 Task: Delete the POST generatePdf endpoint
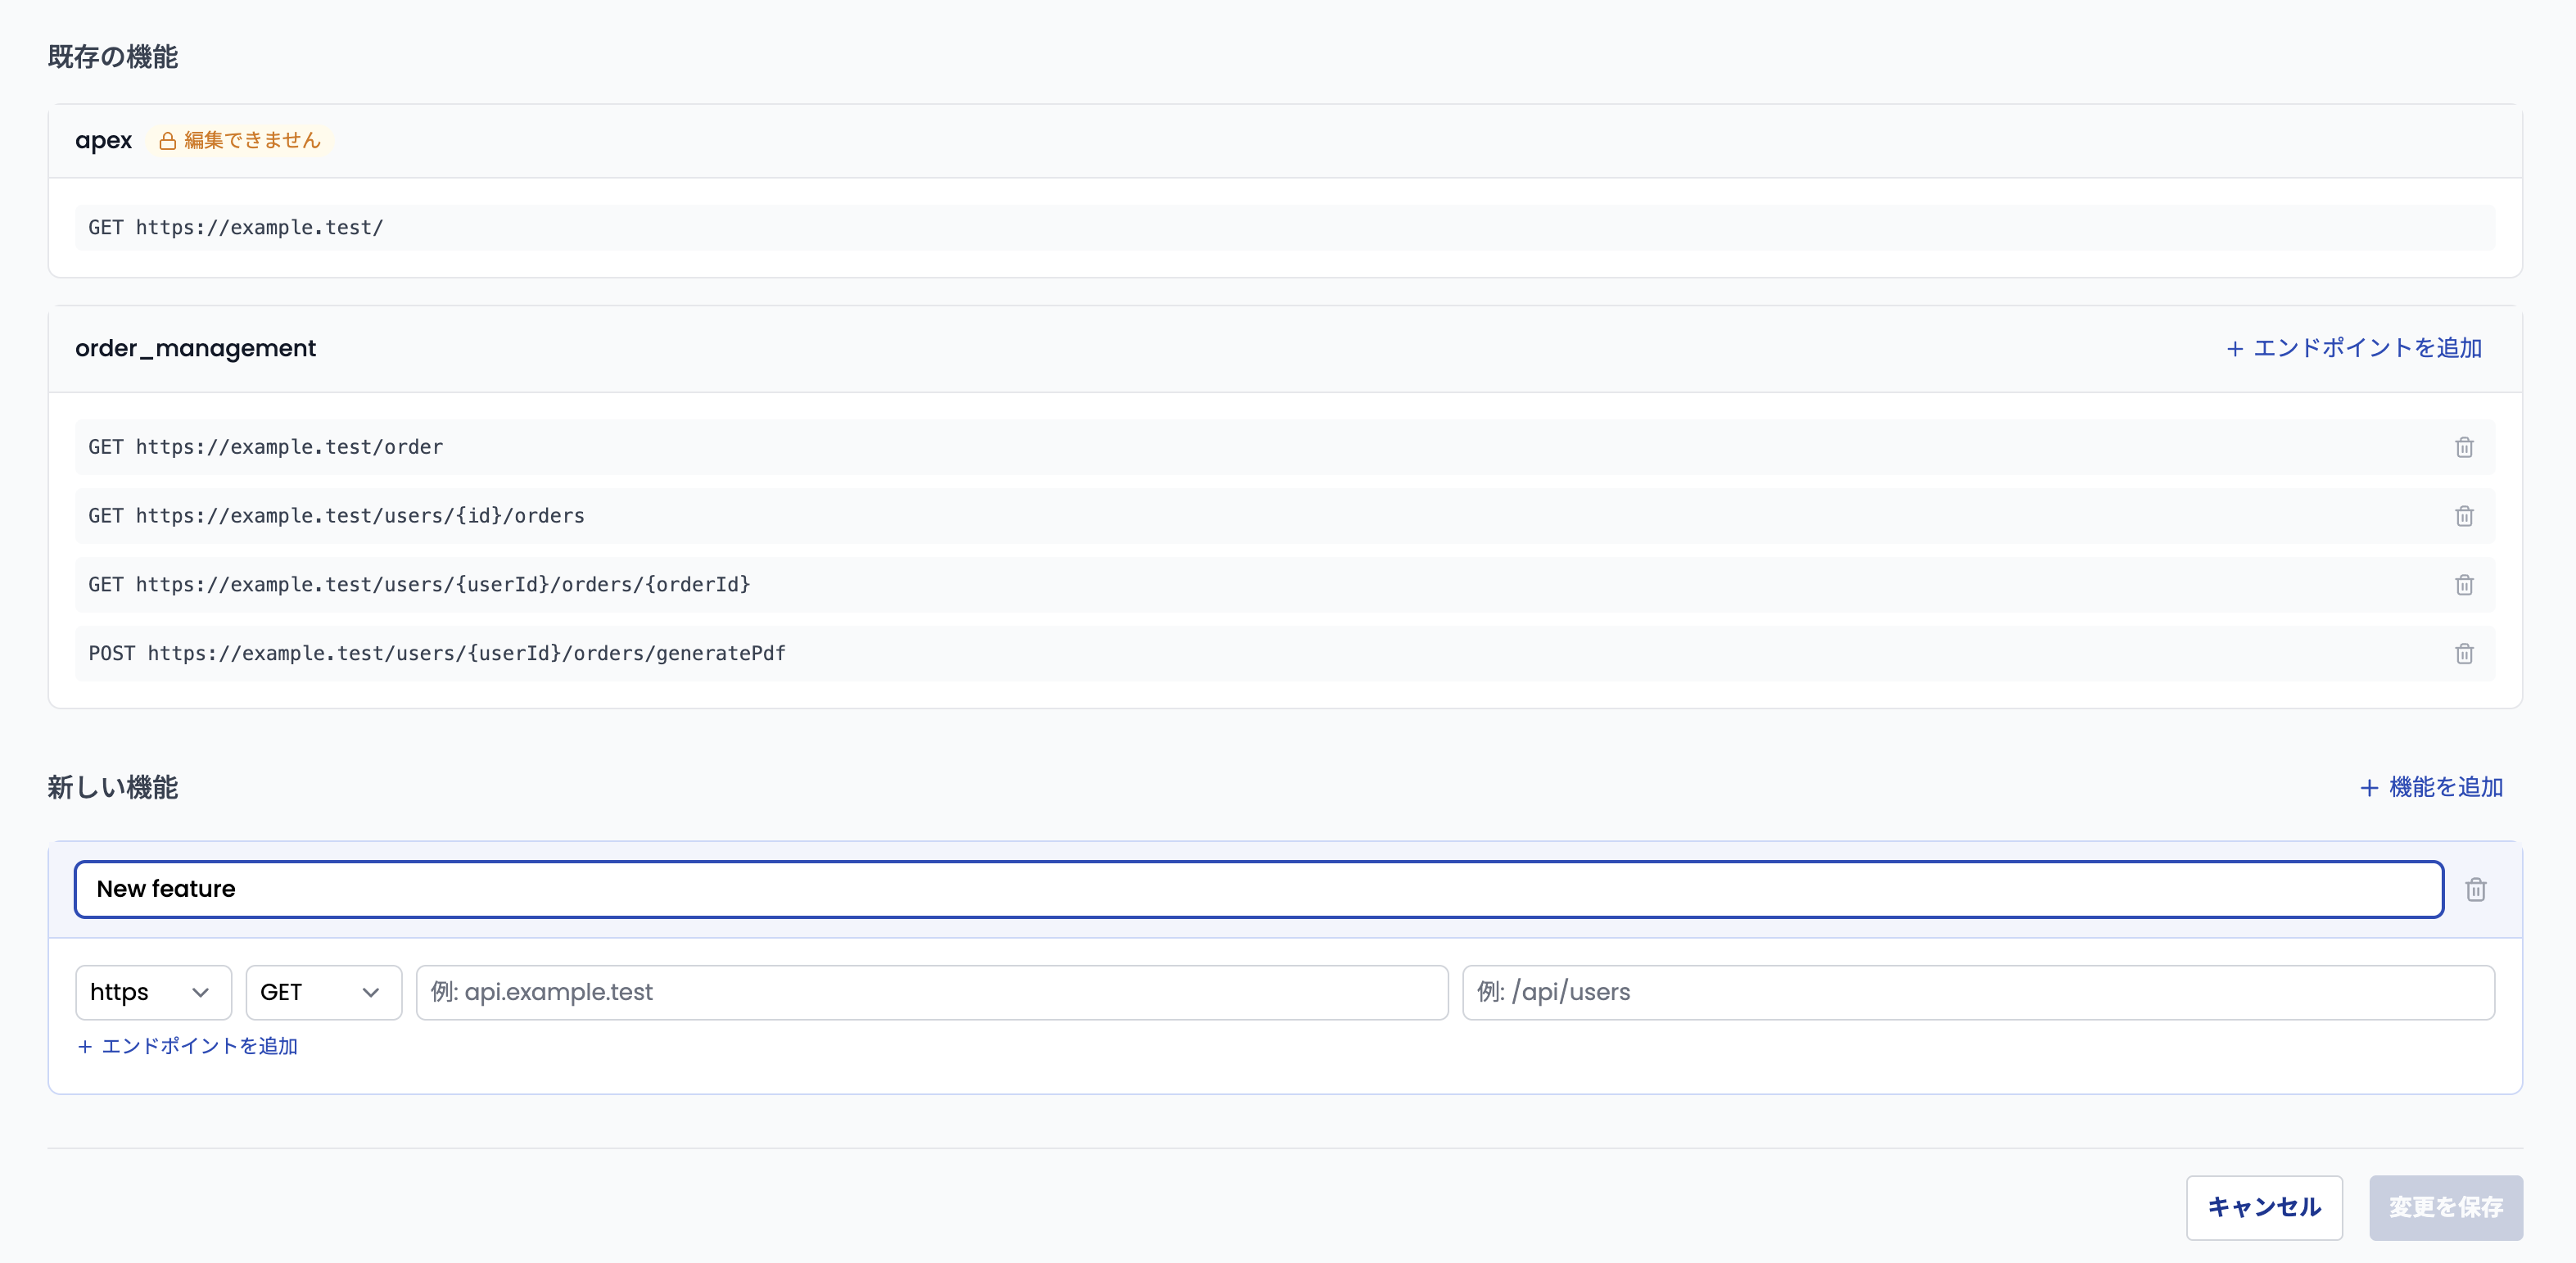coord(2464,654)
